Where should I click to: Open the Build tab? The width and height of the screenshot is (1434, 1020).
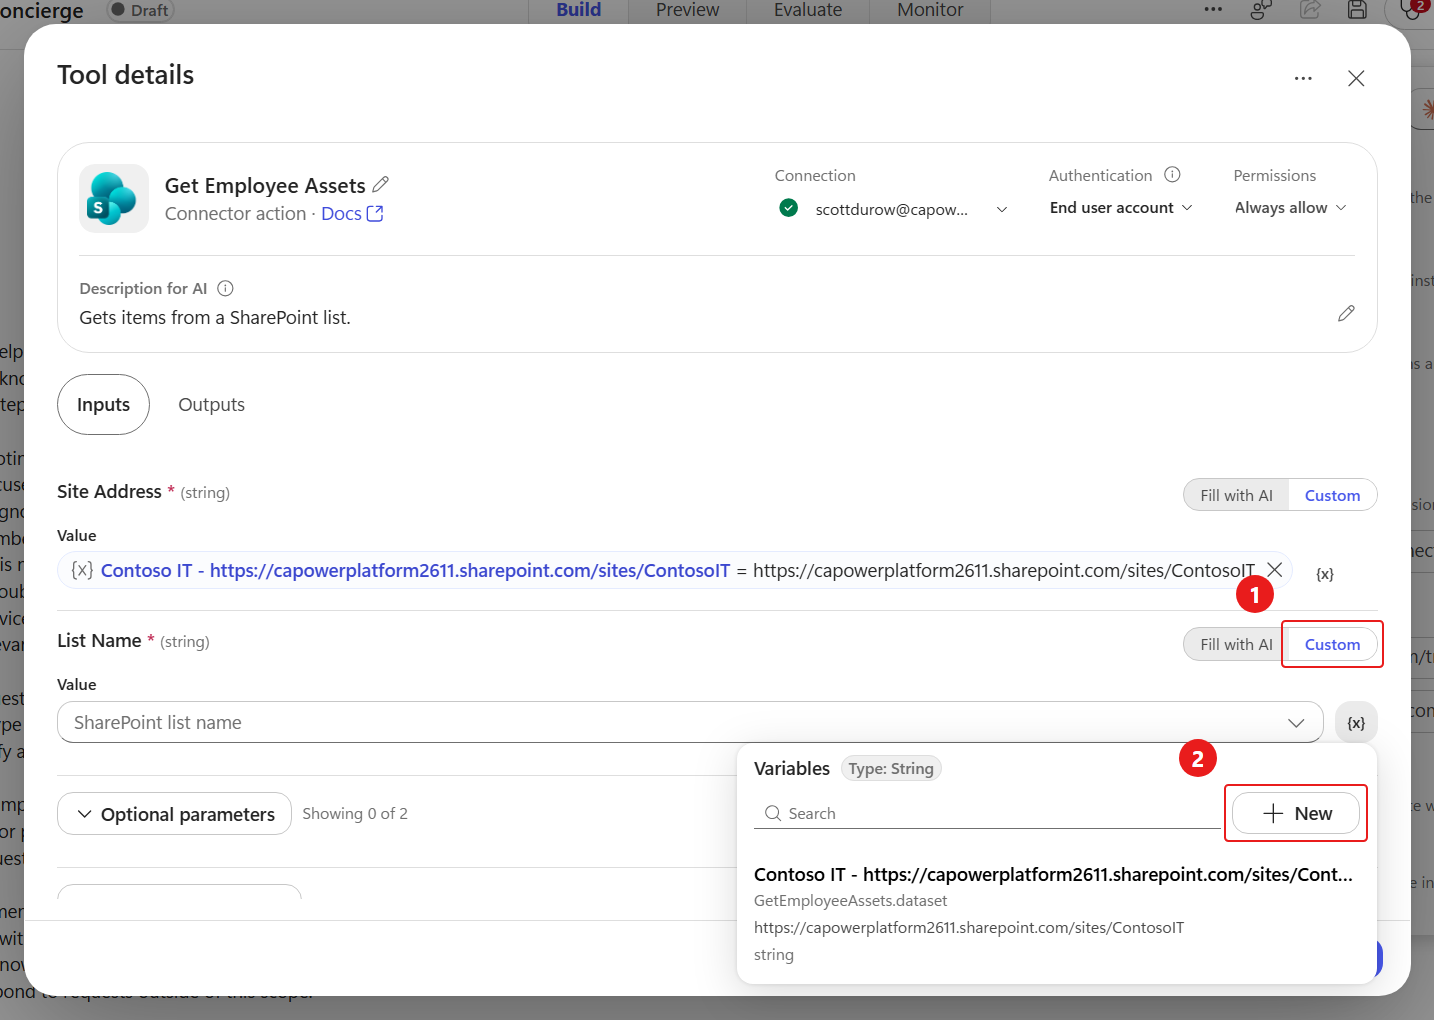579,10
